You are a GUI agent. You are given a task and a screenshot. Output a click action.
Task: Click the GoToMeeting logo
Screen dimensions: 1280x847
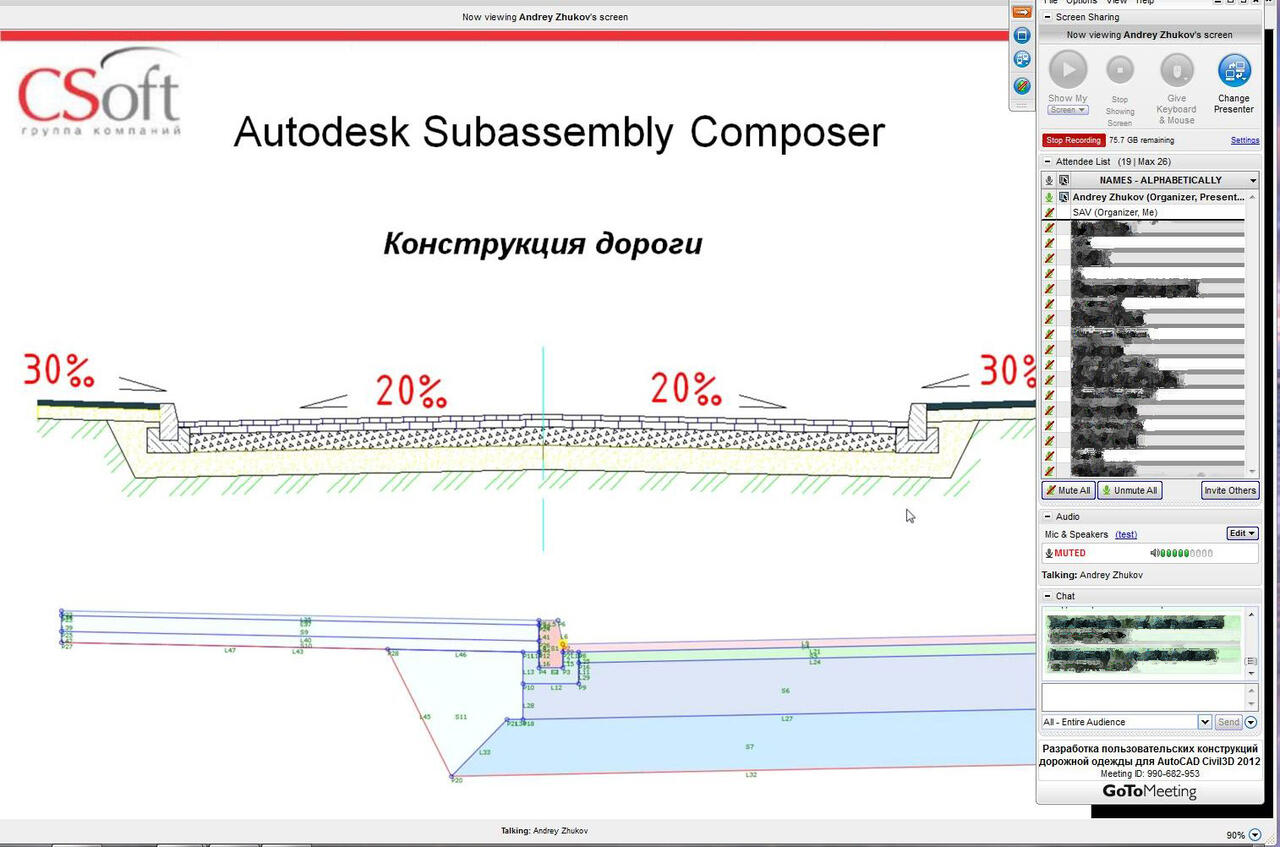tap(1149, 791)
